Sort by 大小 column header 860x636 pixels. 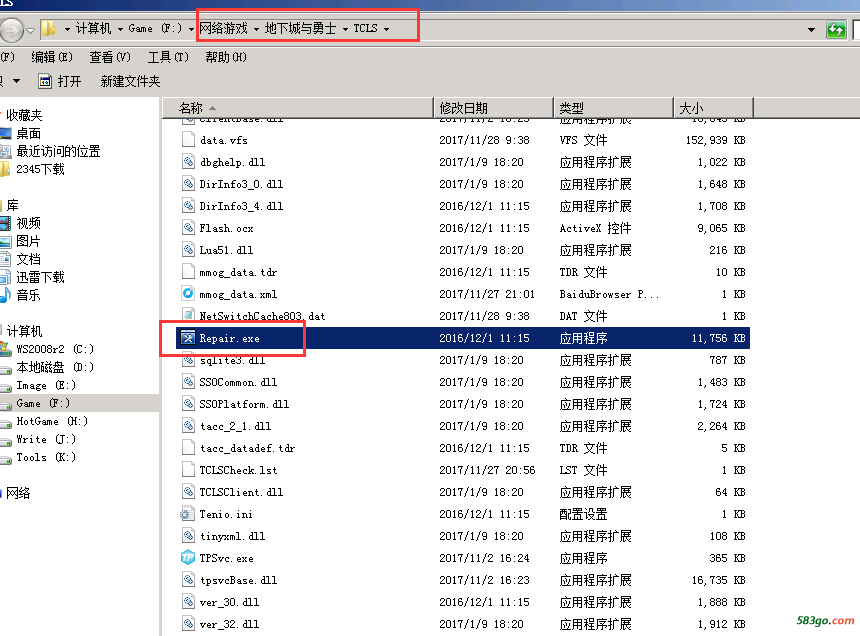pos(714,108)
